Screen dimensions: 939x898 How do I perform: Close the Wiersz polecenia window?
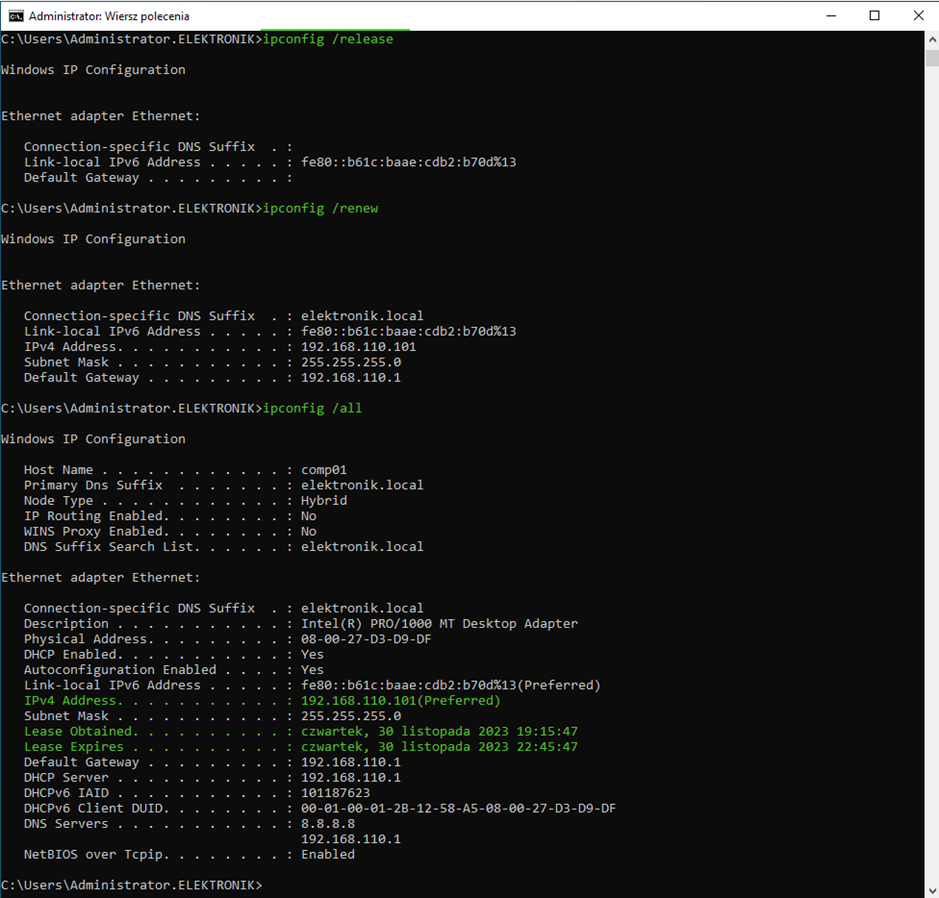pos(918,16)
